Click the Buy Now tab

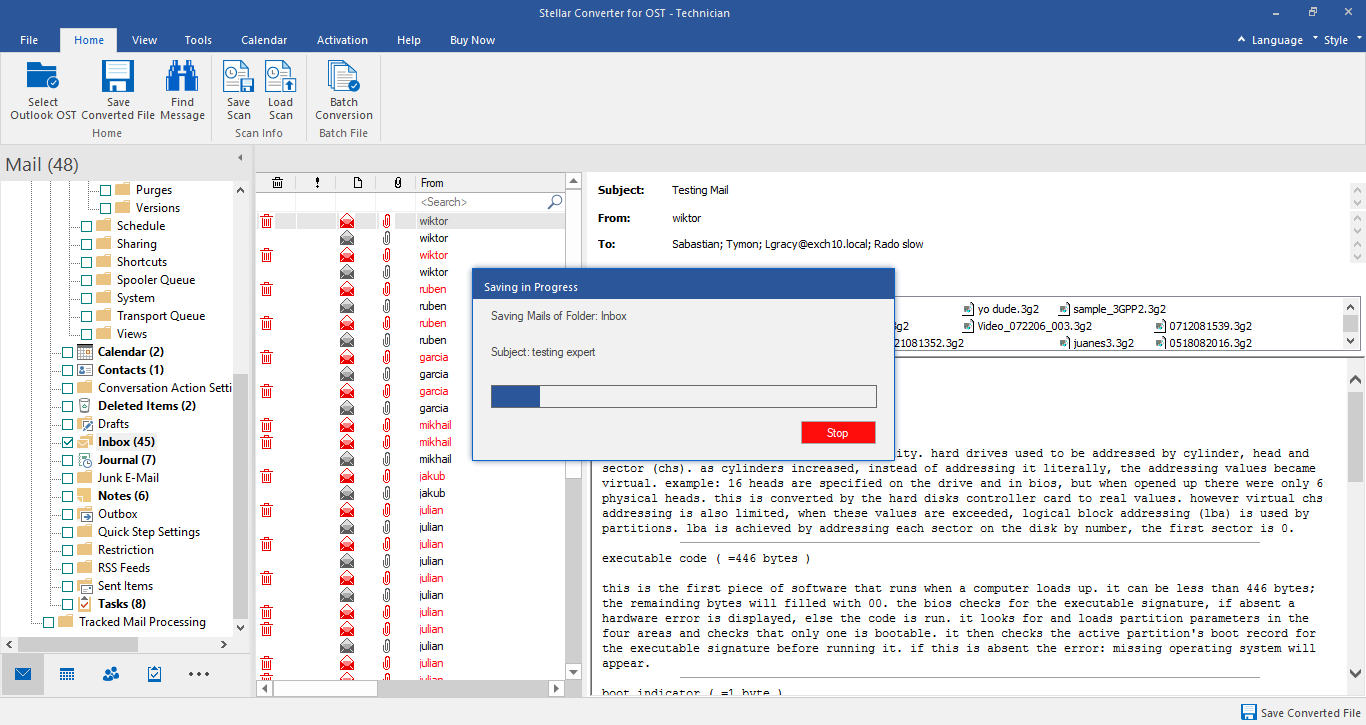472,40
